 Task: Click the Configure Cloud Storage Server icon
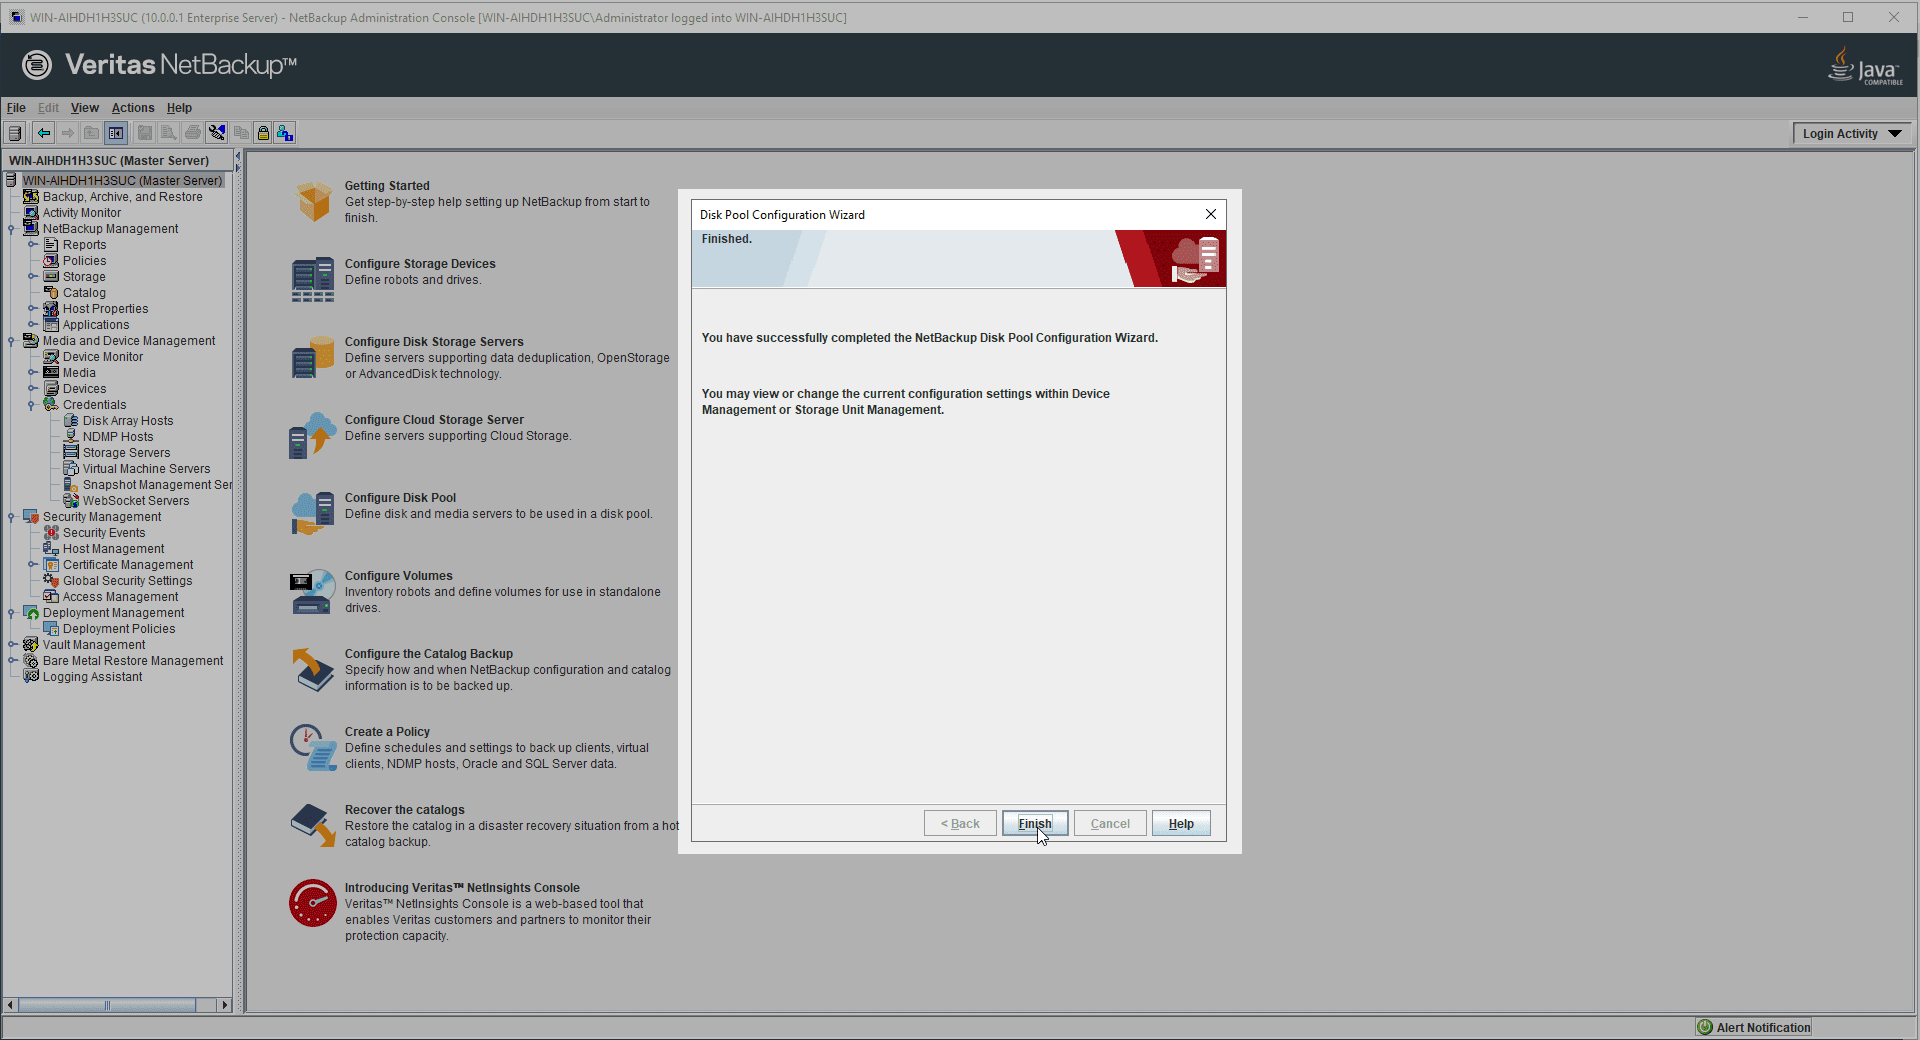coord(312,435)
